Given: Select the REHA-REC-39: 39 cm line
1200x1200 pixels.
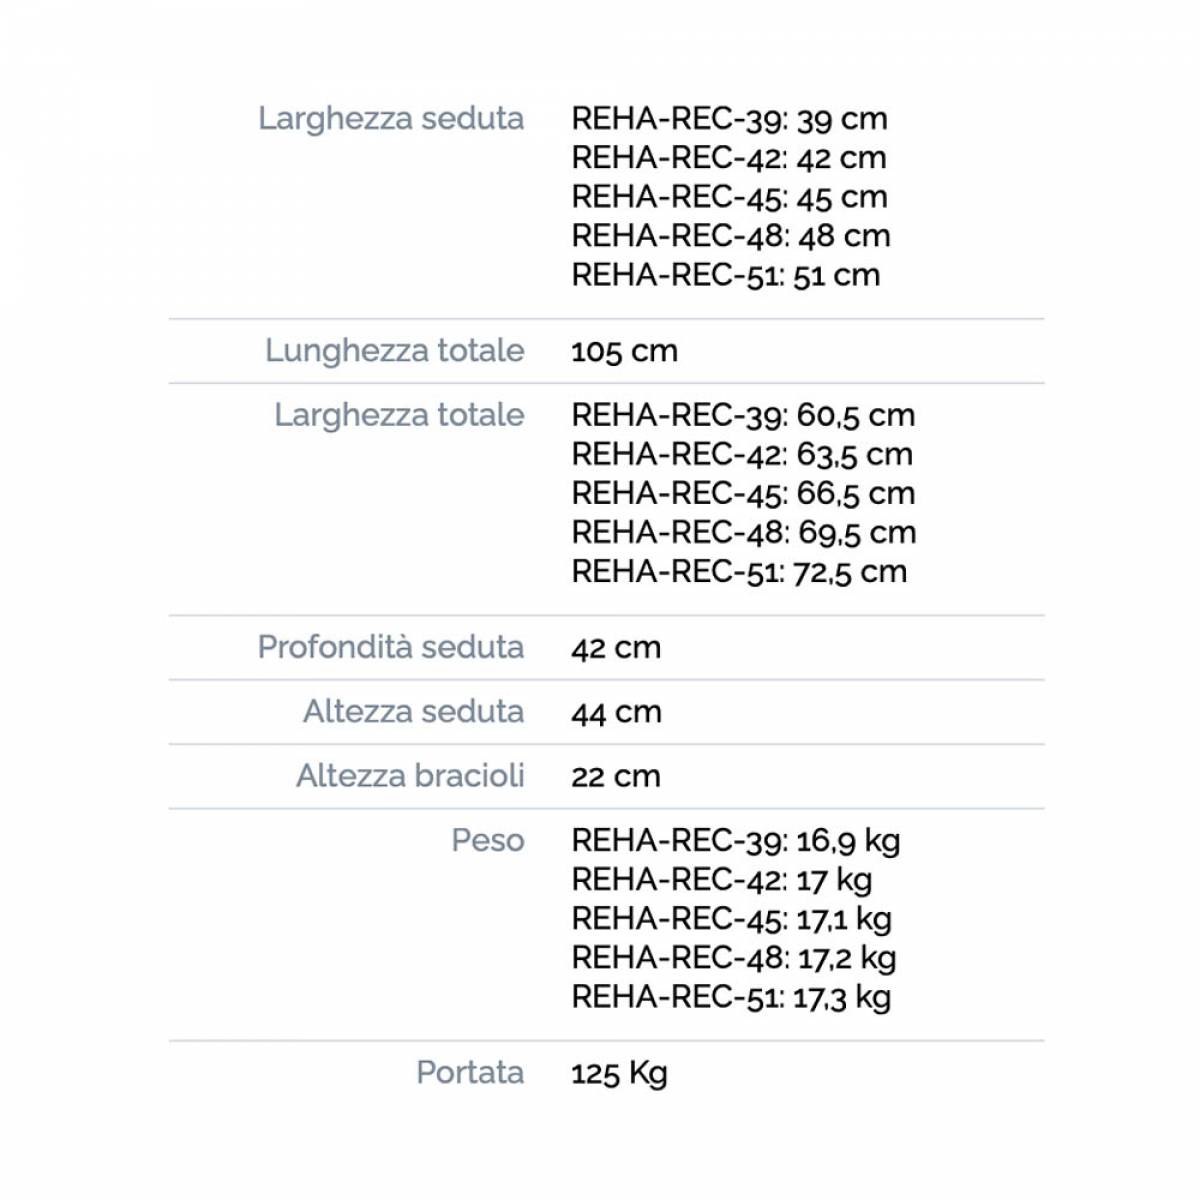Looking at the screenshot, I should coord(729,118).
